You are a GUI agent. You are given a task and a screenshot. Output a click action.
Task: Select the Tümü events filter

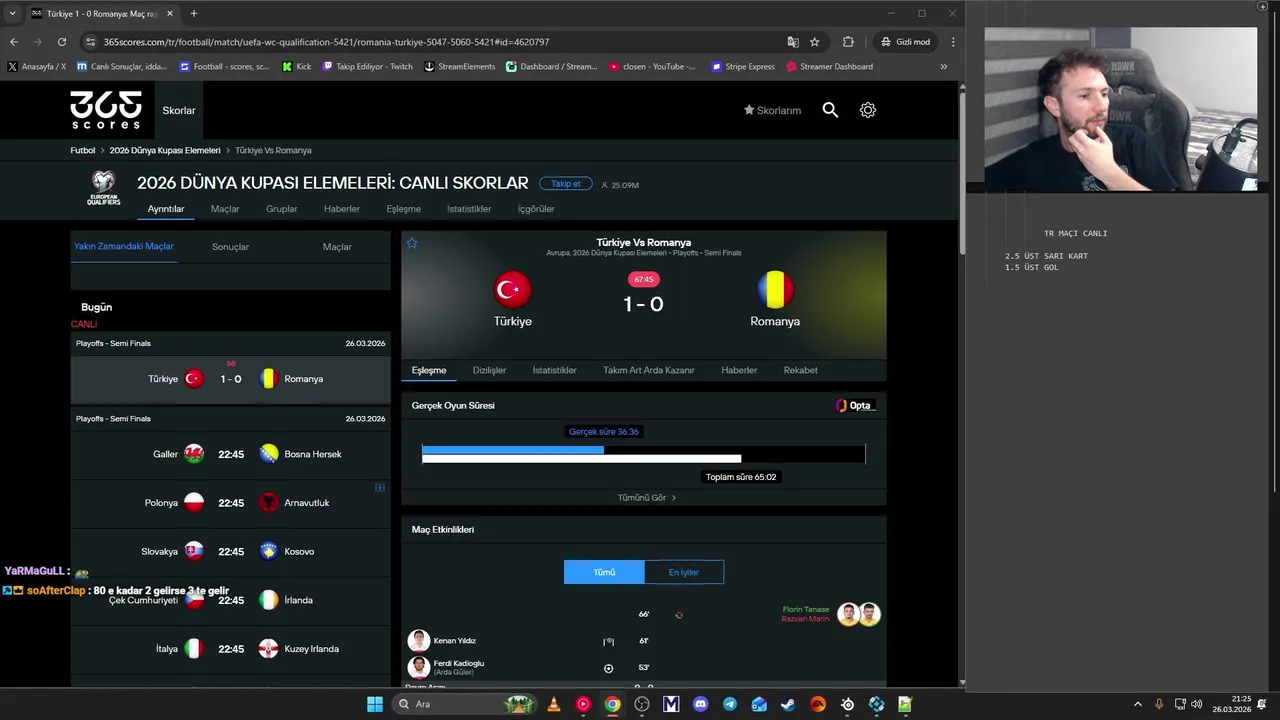(604, 572)
